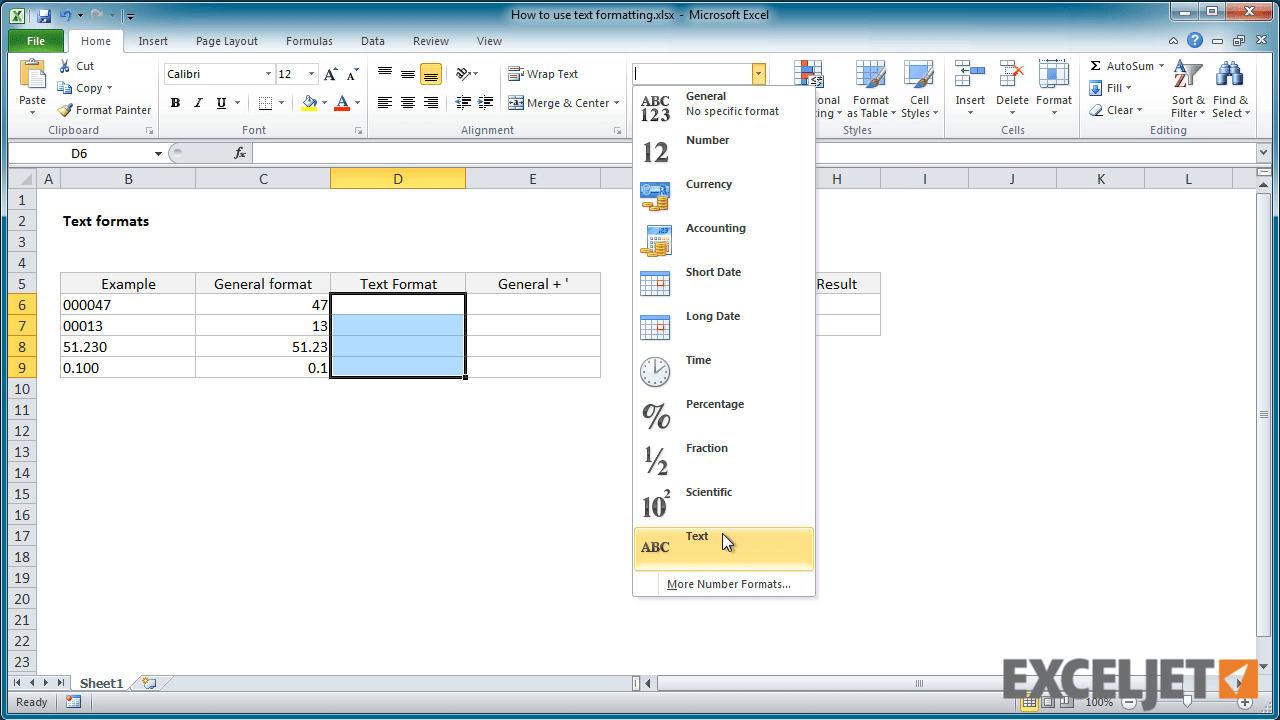The height and width of the screenshot is (720, 1280).
Task: Toggle bold formatting
Action: pos(175,102)
